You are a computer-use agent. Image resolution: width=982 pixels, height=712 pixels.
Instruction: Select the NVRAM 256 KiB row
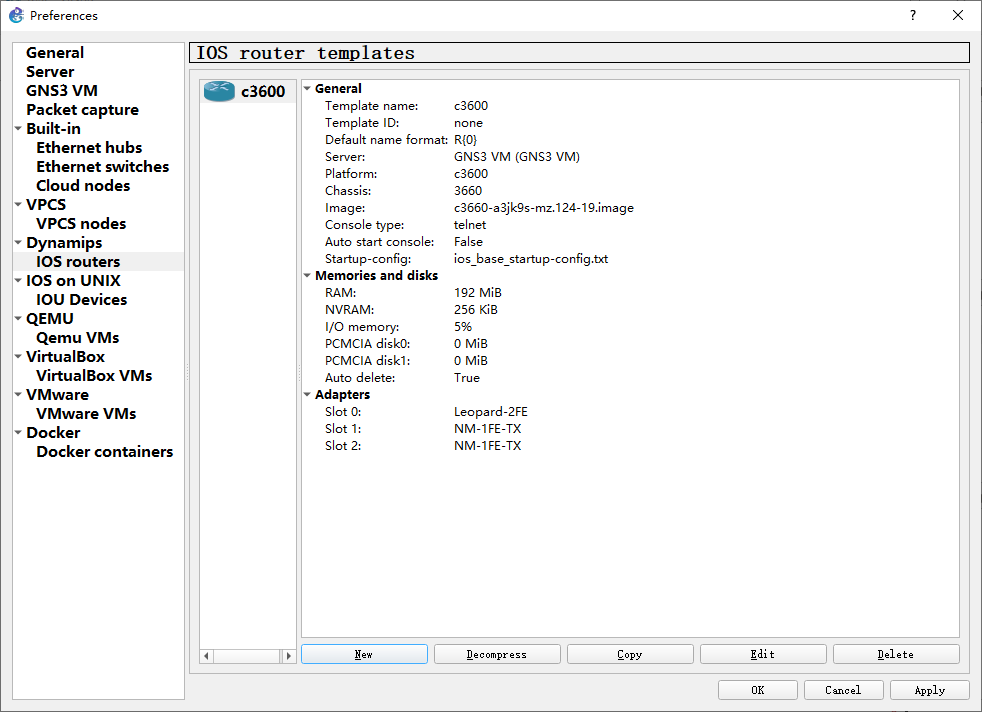(630, 309)
